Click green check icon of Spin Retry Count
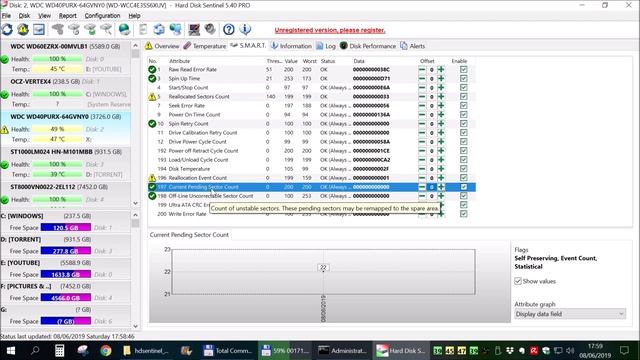640x360 pixels. point(152,123)
